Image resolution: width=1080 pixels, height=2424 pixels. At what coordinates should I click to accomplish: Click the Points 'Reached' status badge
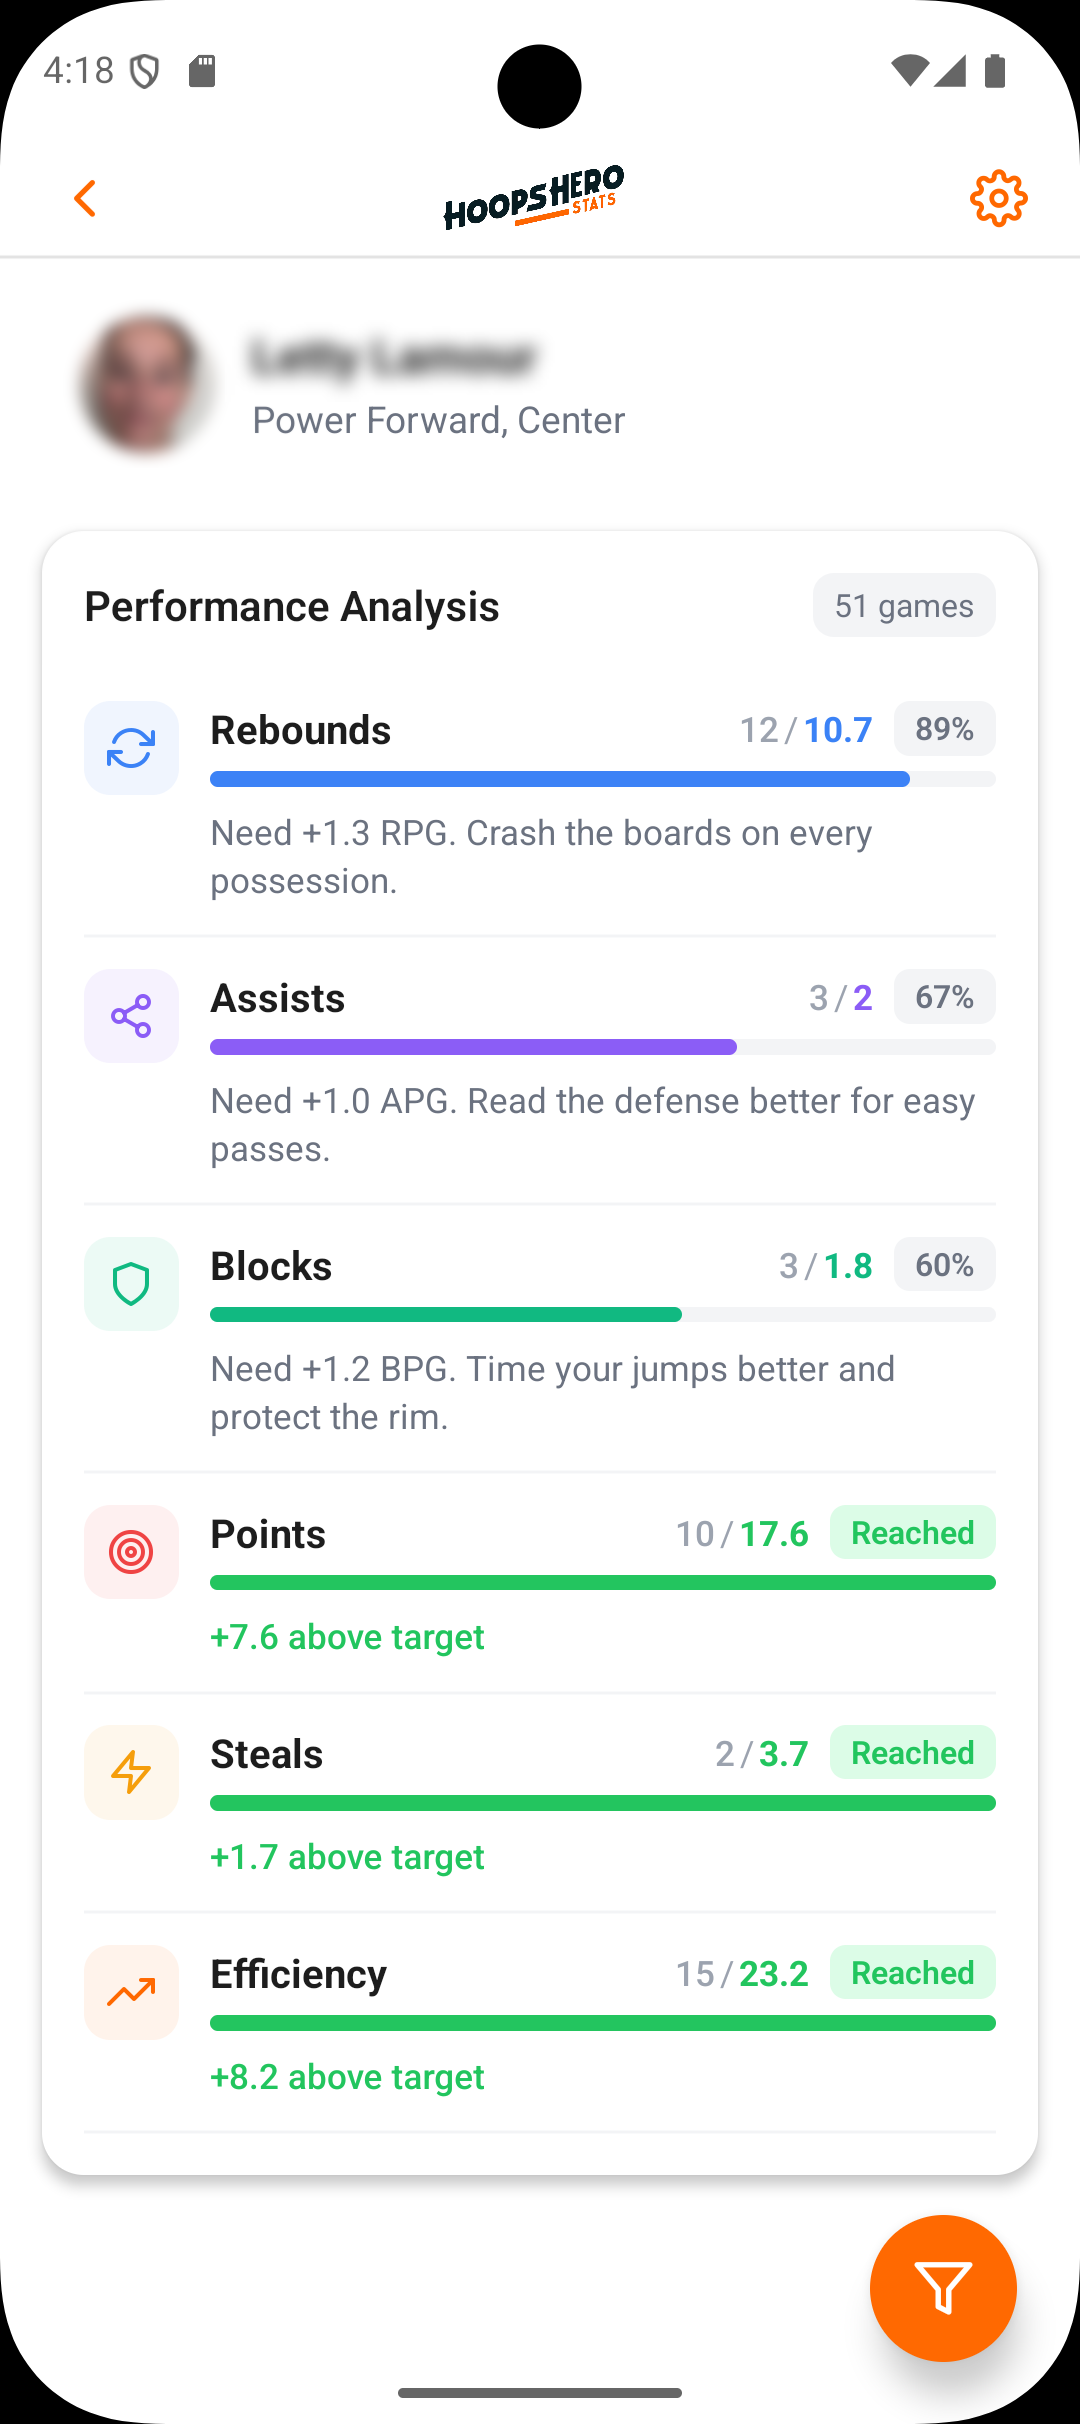911,1532
